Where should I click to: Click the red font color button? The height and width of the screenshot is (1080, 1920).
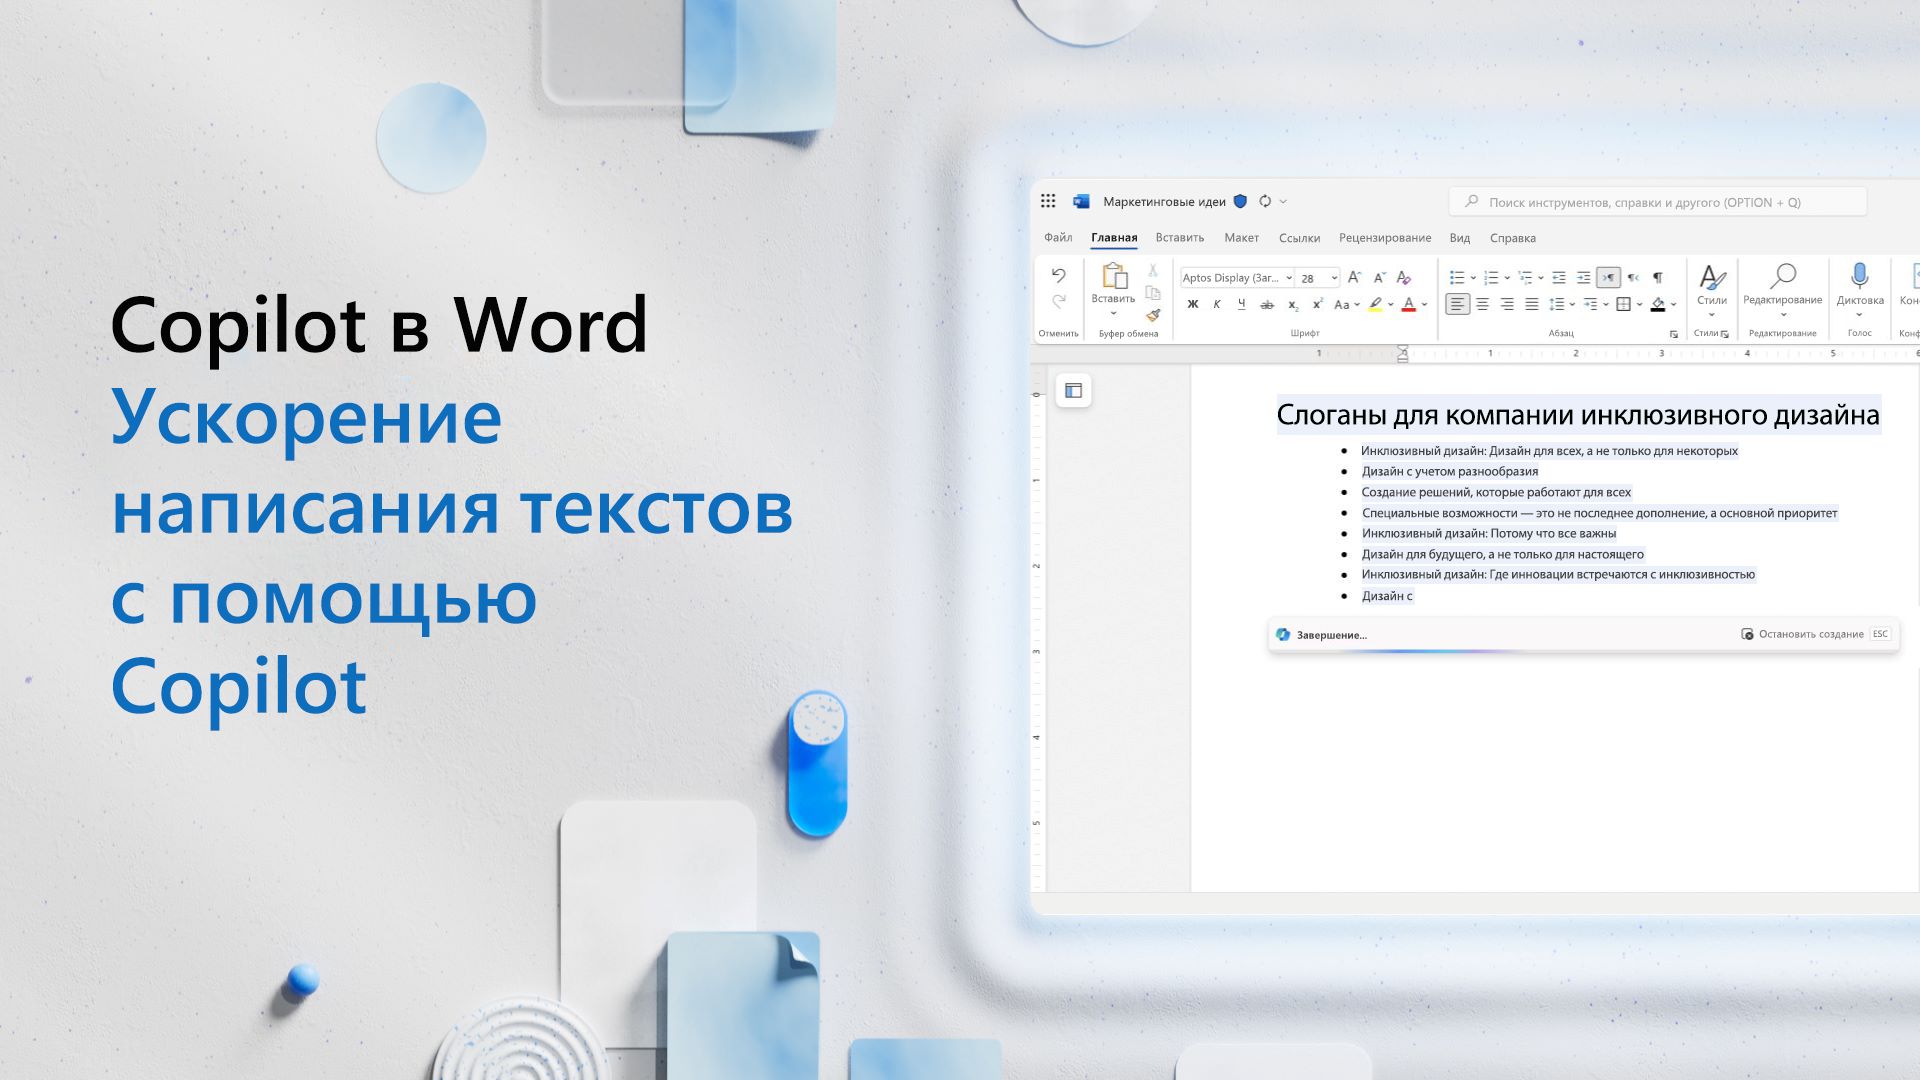[1409, 304]
